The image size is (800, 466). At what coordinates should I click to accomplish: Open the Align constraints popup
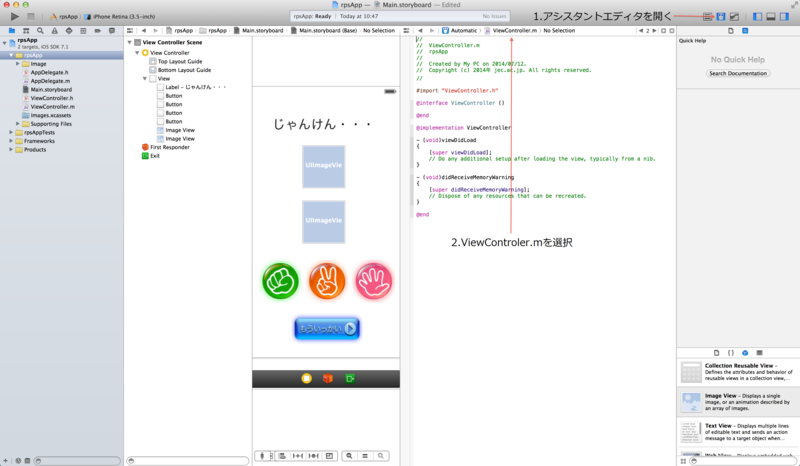[282, 456]
